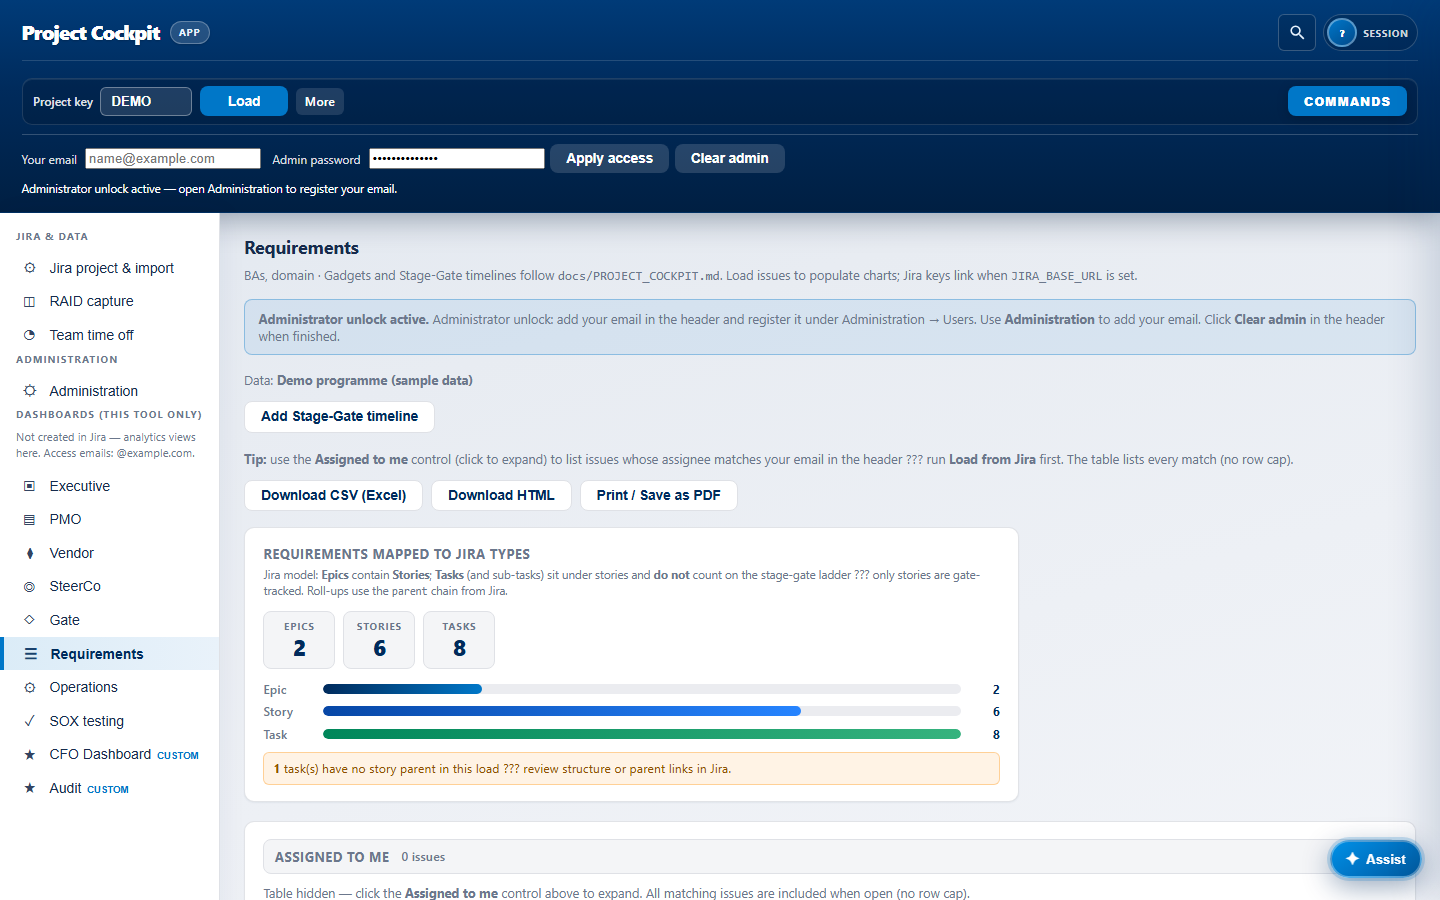Click Print / Save as PDF
This screenshot has height=900, width=1440.
coord(659,495)
